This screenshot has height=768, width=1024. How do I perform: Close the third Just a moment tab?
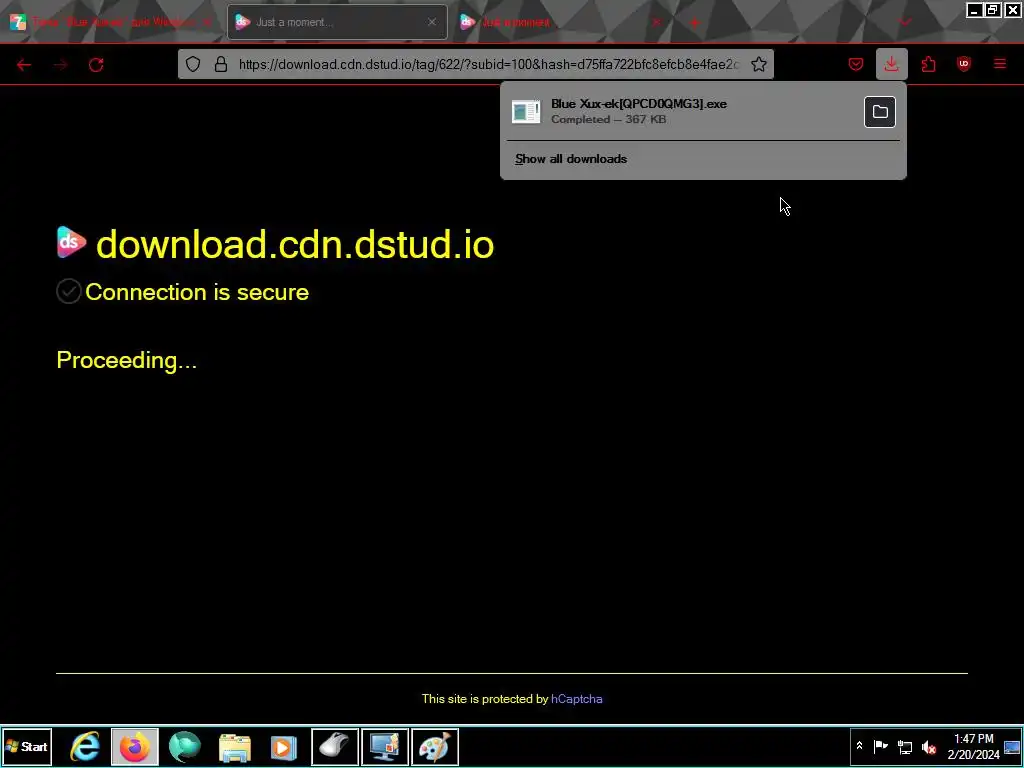click(x=657, y=22)
